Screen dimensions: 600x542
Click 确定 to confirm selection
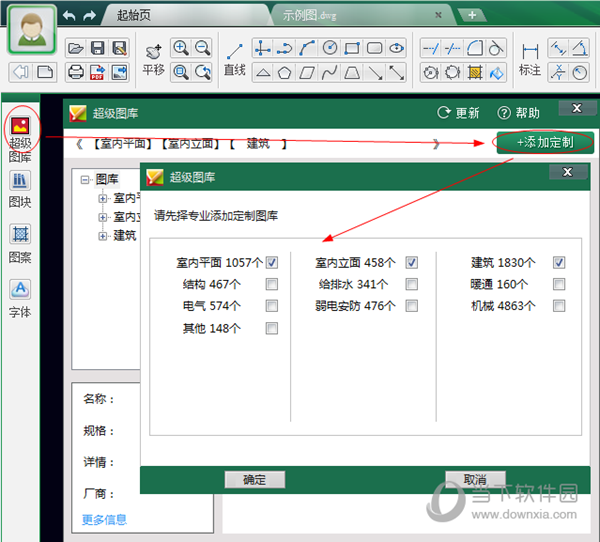click(x=254, y=480)
